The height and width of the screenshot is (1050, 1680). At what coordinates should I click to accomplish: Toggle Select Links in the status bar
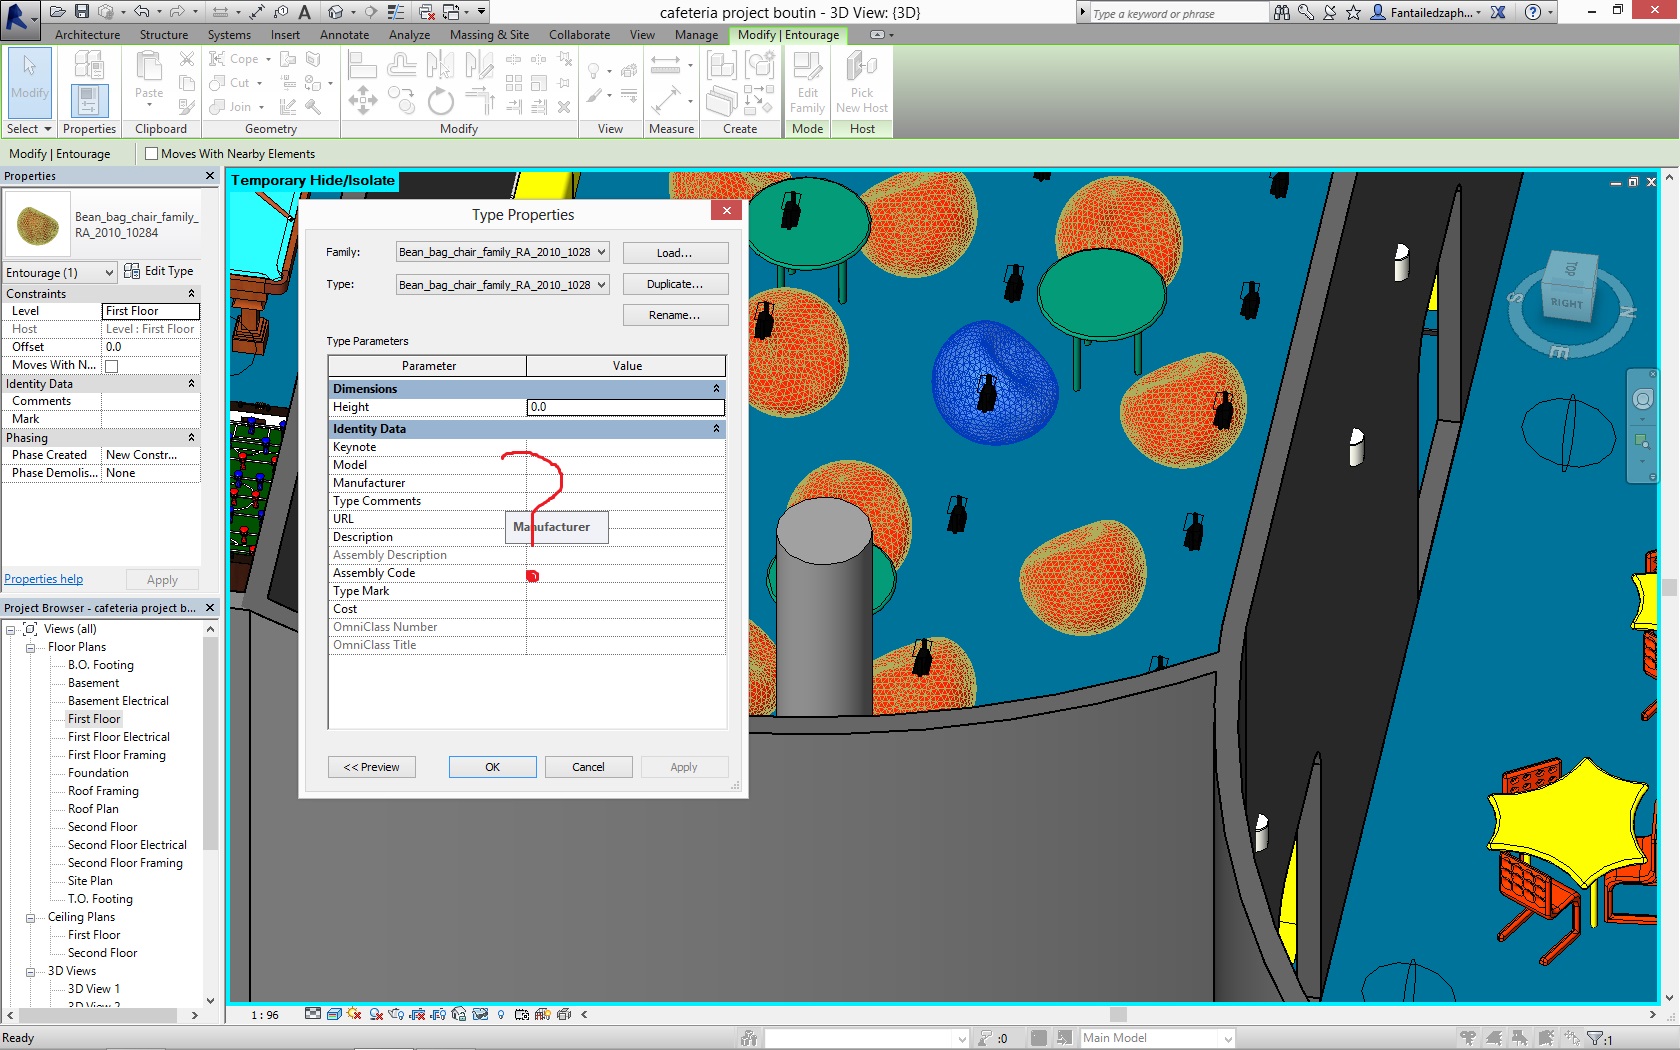pos(1468,1038)
